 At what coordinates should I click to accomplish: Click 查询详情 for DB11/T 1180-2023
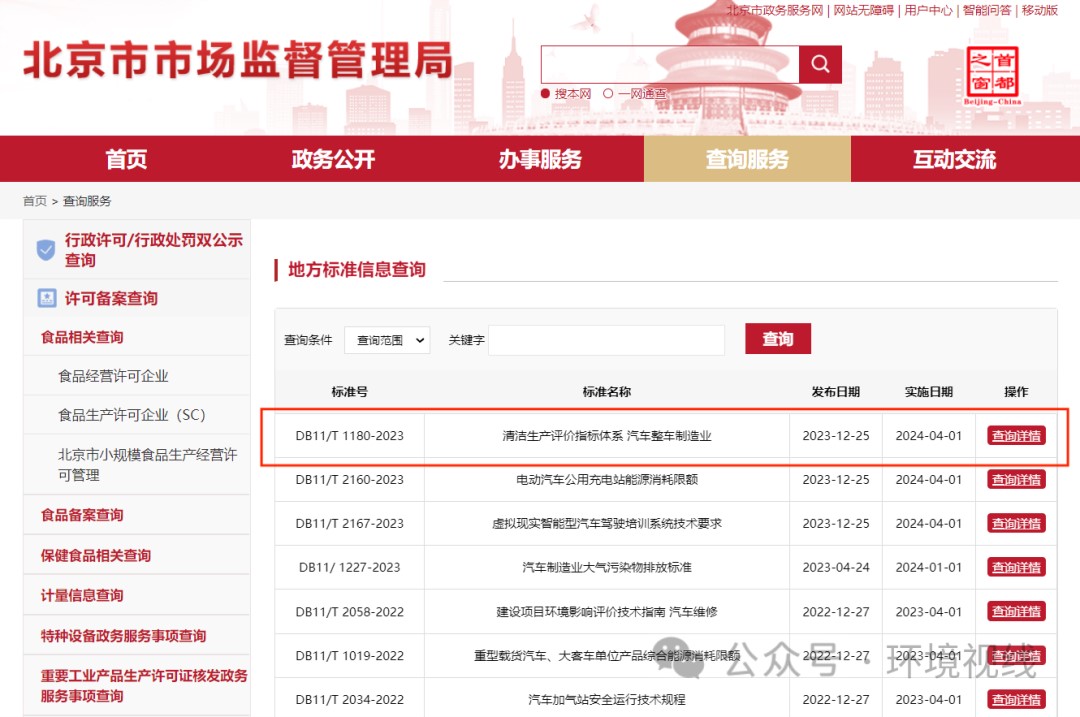1016,436
